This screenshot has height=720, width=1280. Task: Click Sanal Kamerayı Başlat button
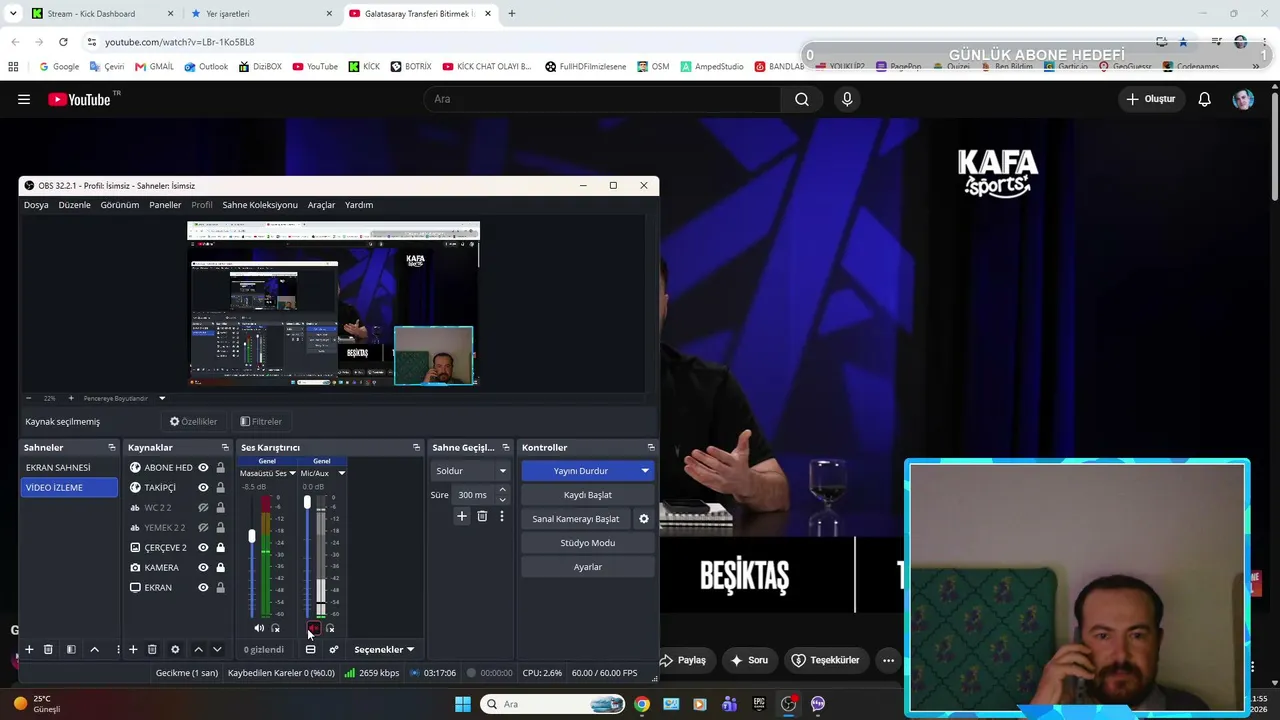point(576,519)
